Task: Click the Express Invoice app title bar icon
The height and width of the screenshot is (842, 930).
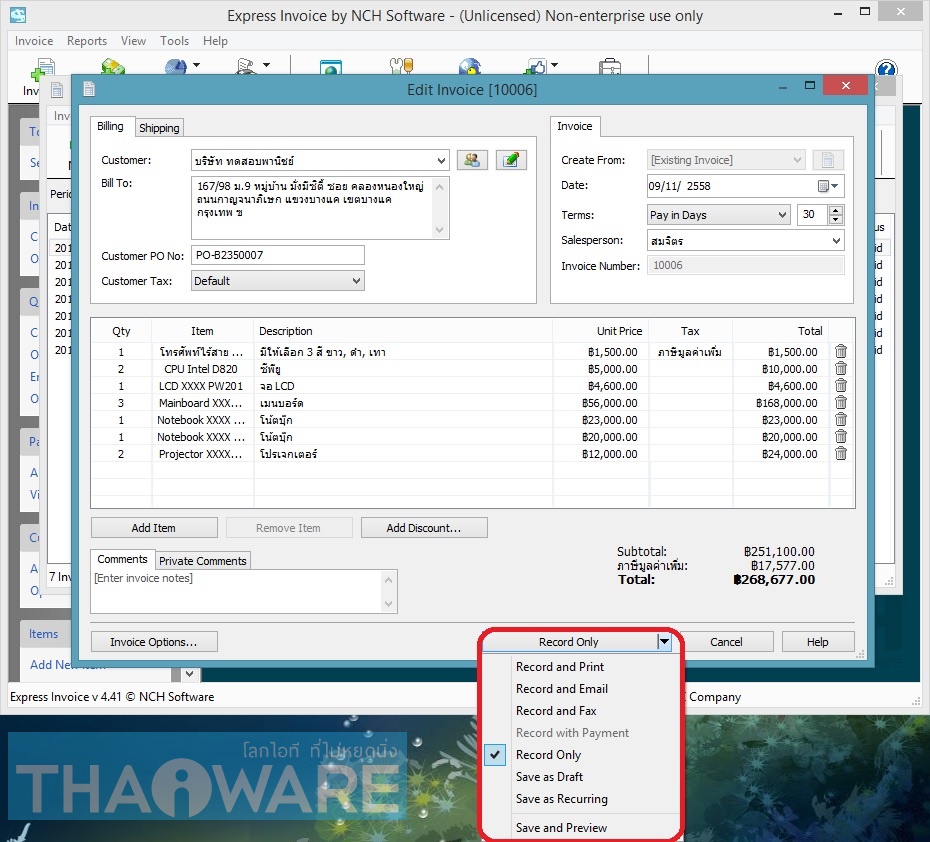Action: pos(18,15)
